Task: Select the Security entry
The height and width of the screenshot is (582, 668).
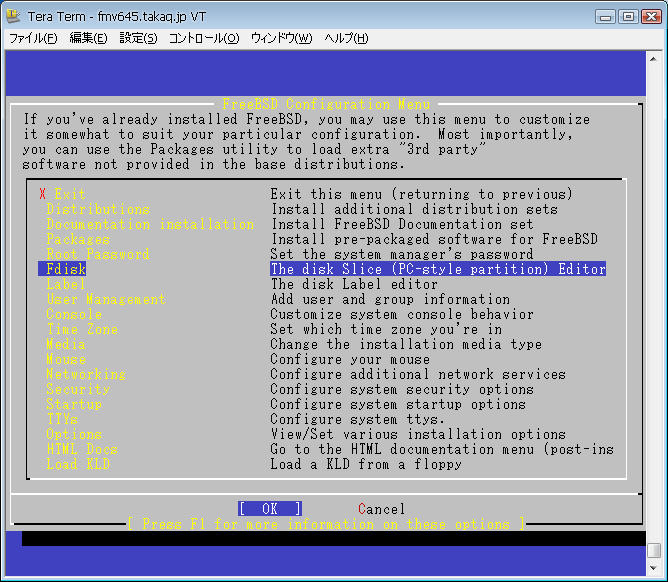Action: pyautogui.click(x=78, y=389)
